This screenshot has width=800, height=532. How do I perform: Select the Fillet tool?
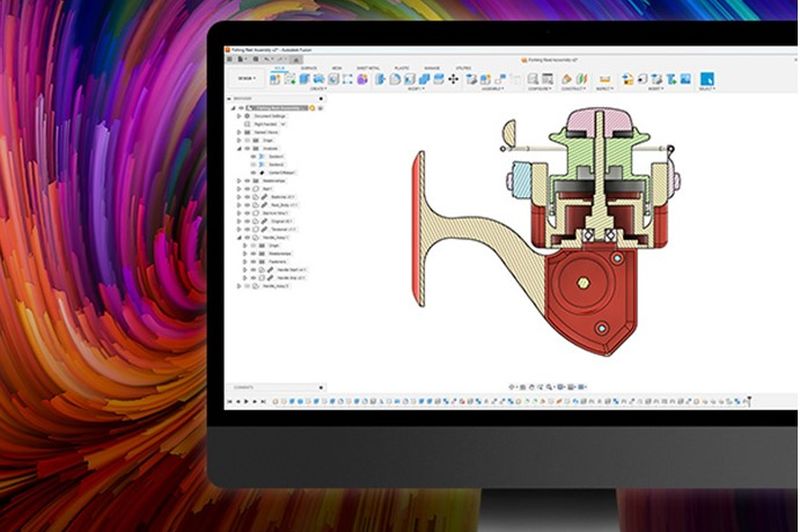(x=395, y=79)
